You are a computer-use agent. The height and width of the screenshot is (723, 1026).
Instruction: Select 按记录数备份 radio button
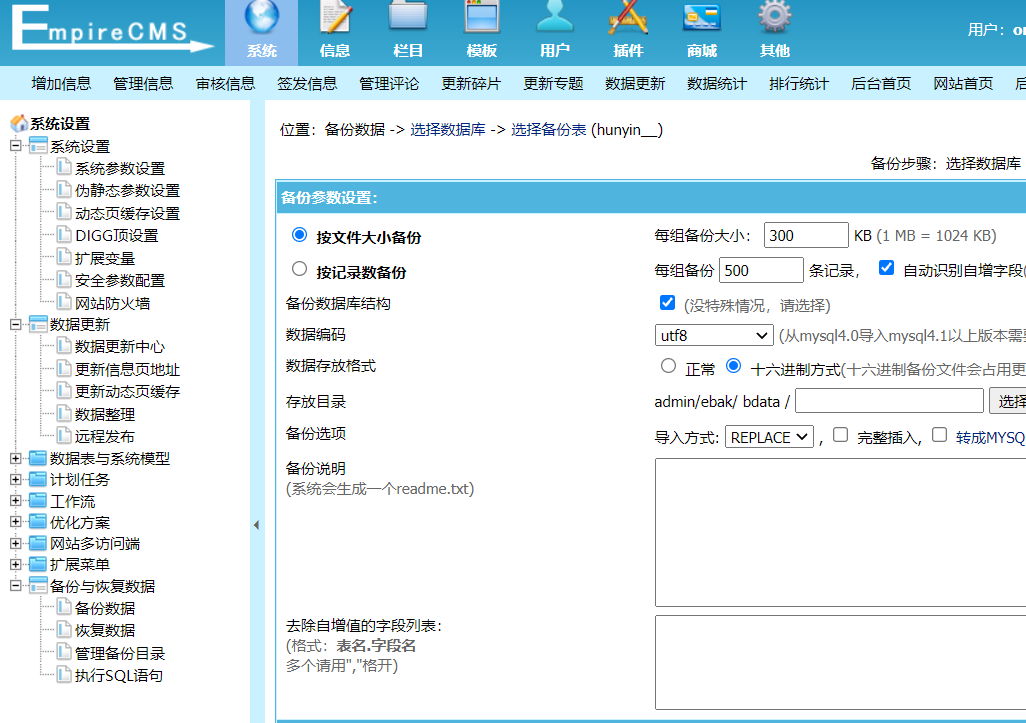tap(299, 269)
